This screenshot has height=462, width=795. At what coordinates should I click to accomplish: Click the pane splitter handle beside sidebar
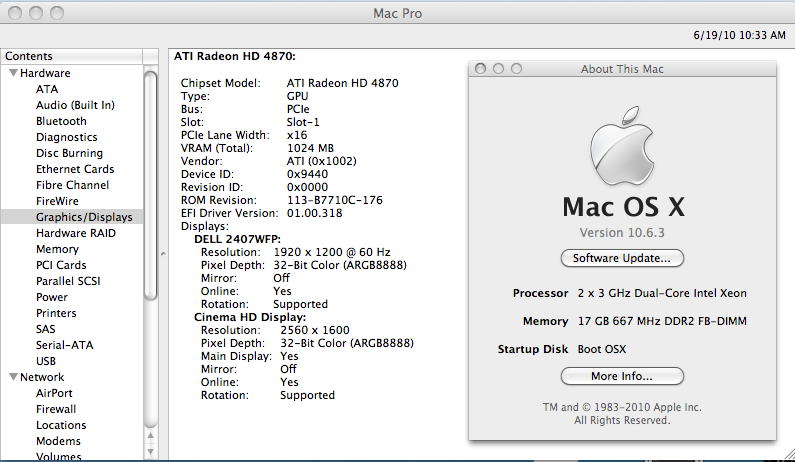(x=163, y=254)
